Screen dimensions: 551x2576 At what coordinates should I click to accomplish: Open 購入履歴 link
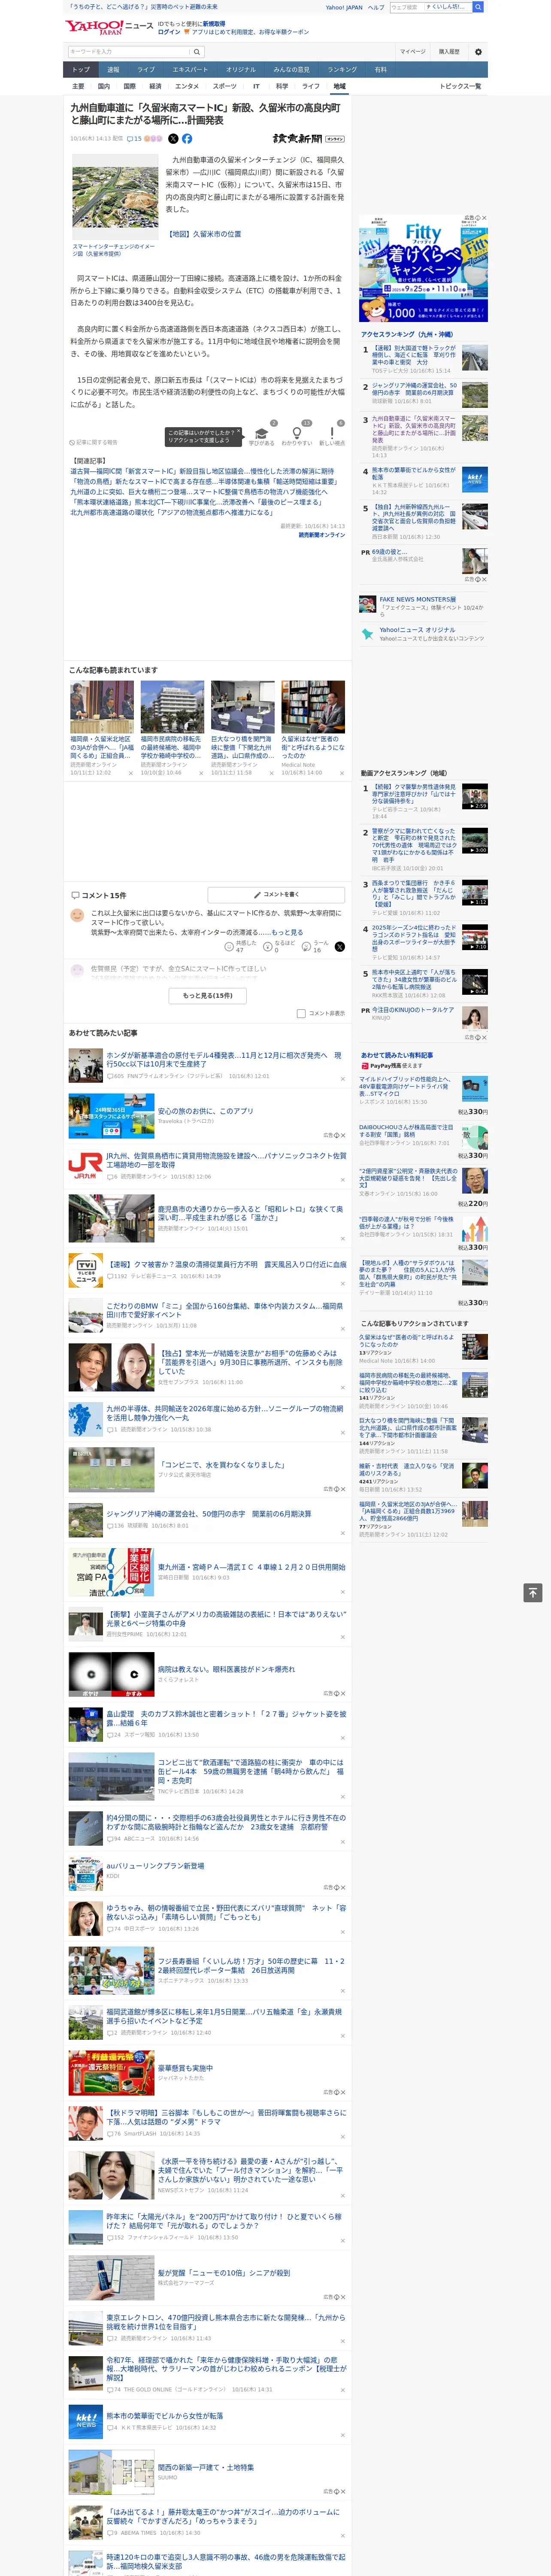point(449,52)
